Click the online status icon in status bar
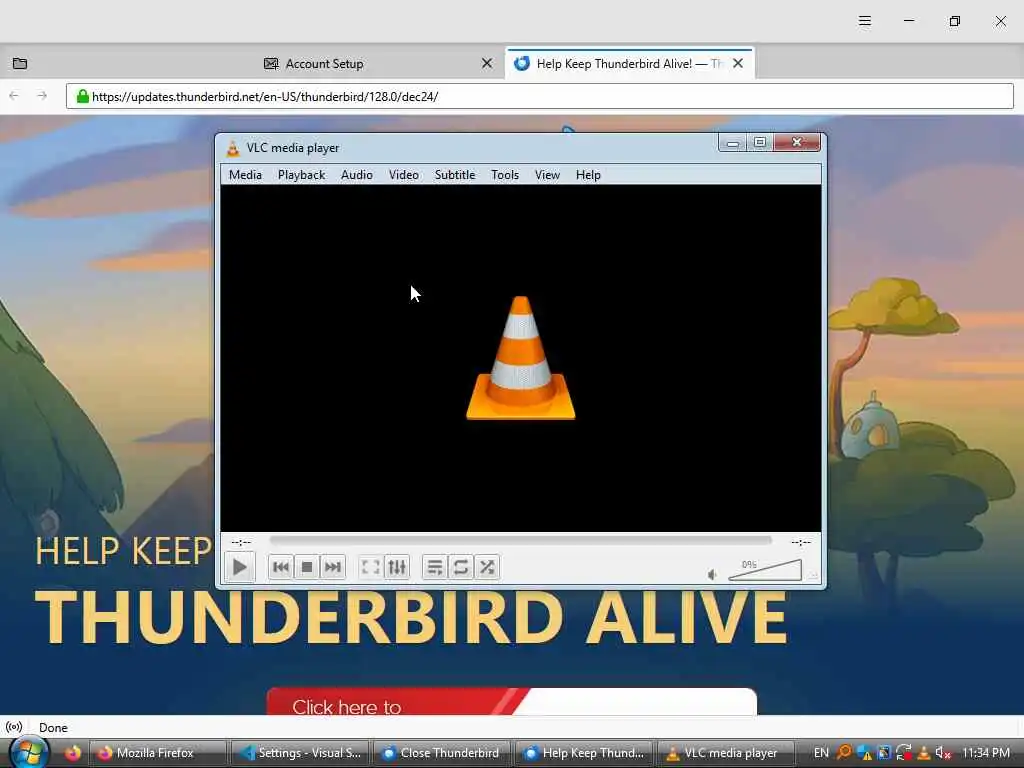Screen dimensions: 1024x768 pos(14,727)
